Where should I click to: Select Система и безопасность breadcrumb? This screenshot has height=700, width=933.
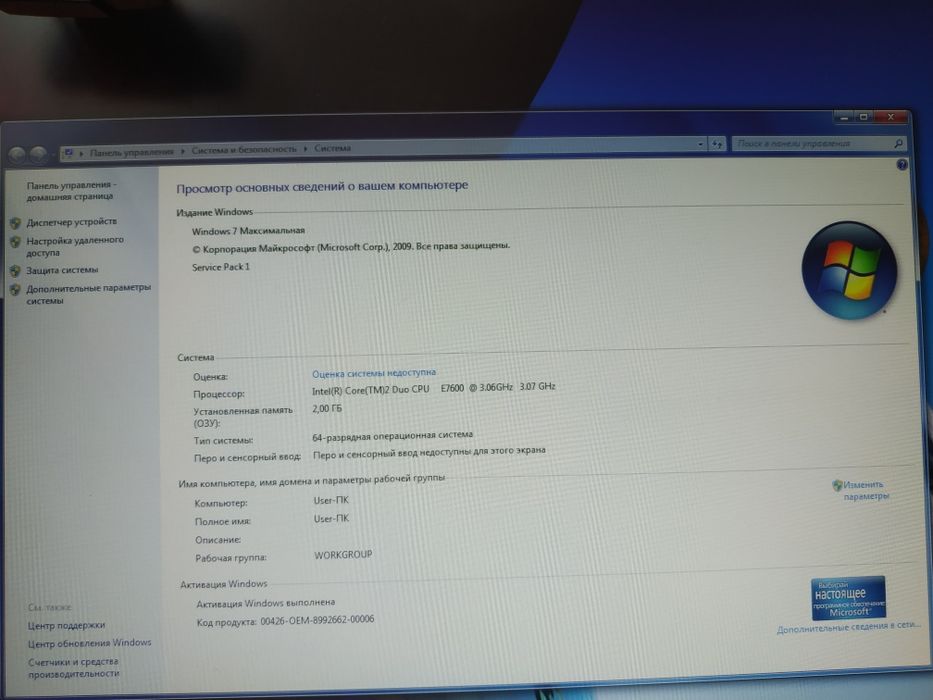click(x=244, y=149)
